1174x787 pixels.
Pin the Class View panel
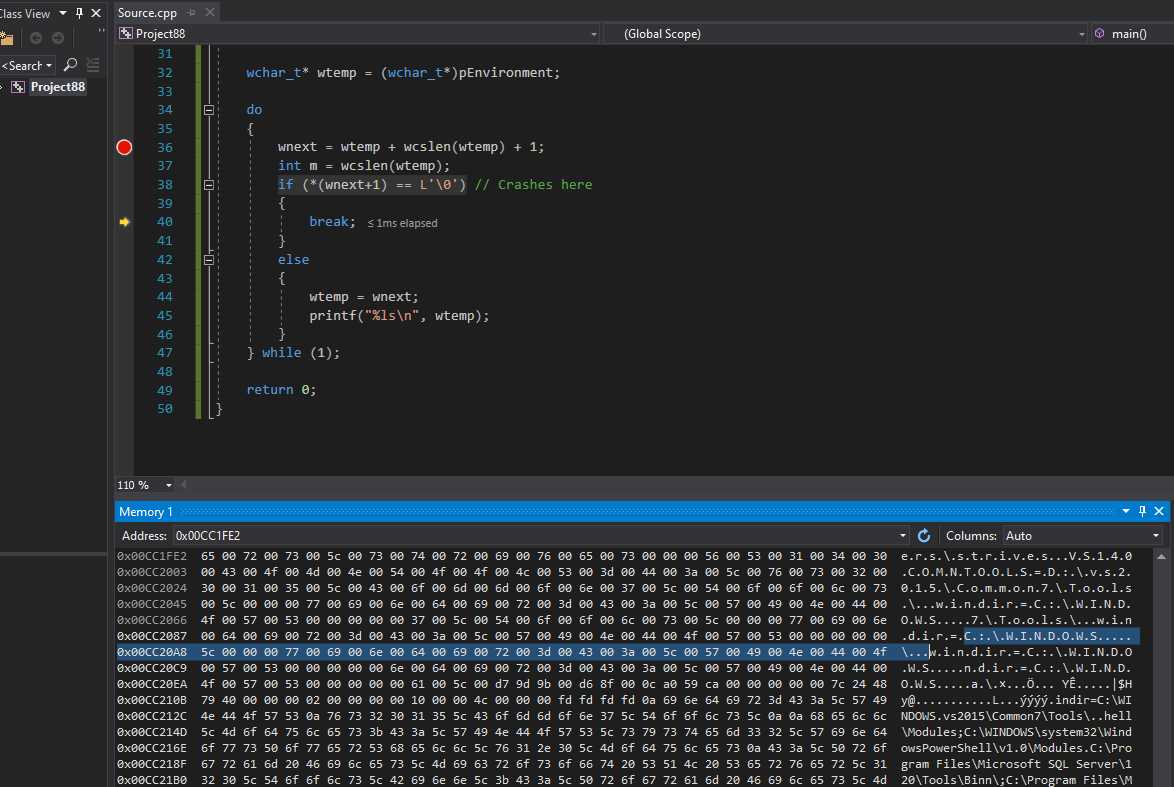[79, 13]
